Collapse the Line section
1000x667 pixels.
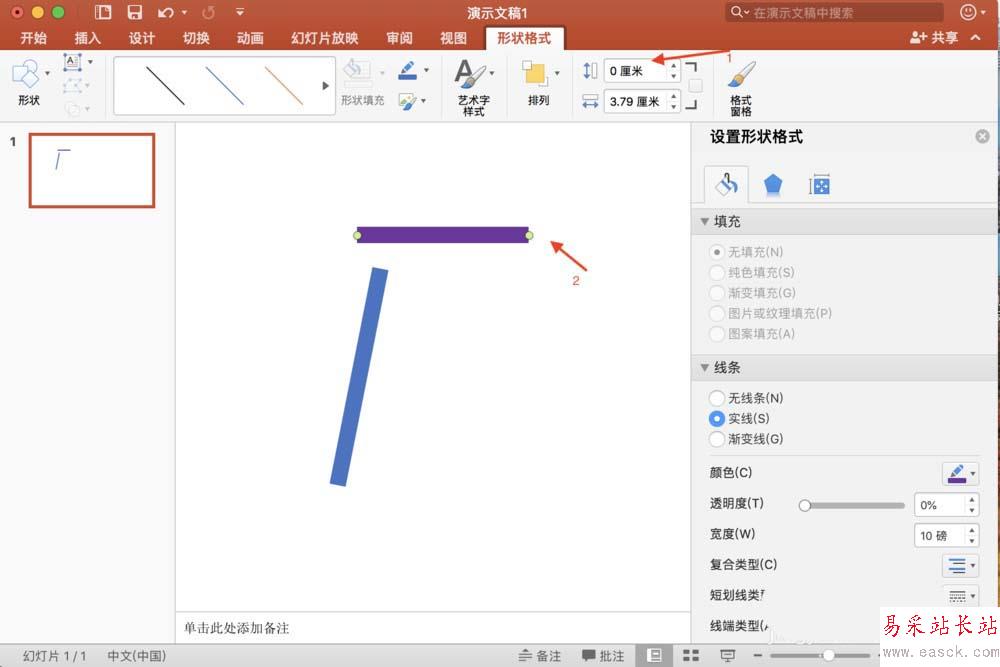705,367
